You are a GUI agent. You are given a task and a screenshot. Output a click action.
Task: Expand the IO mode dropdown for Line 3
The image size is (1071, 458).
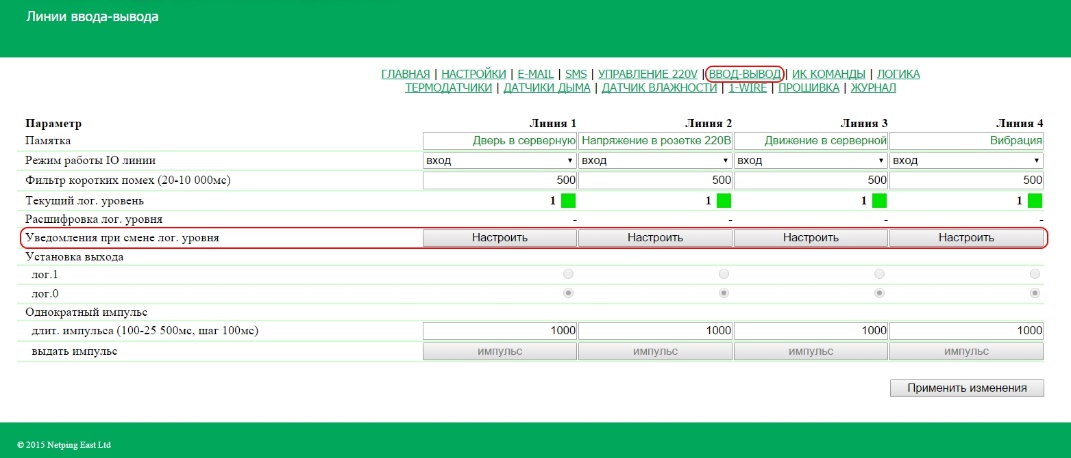pos(811,160)
